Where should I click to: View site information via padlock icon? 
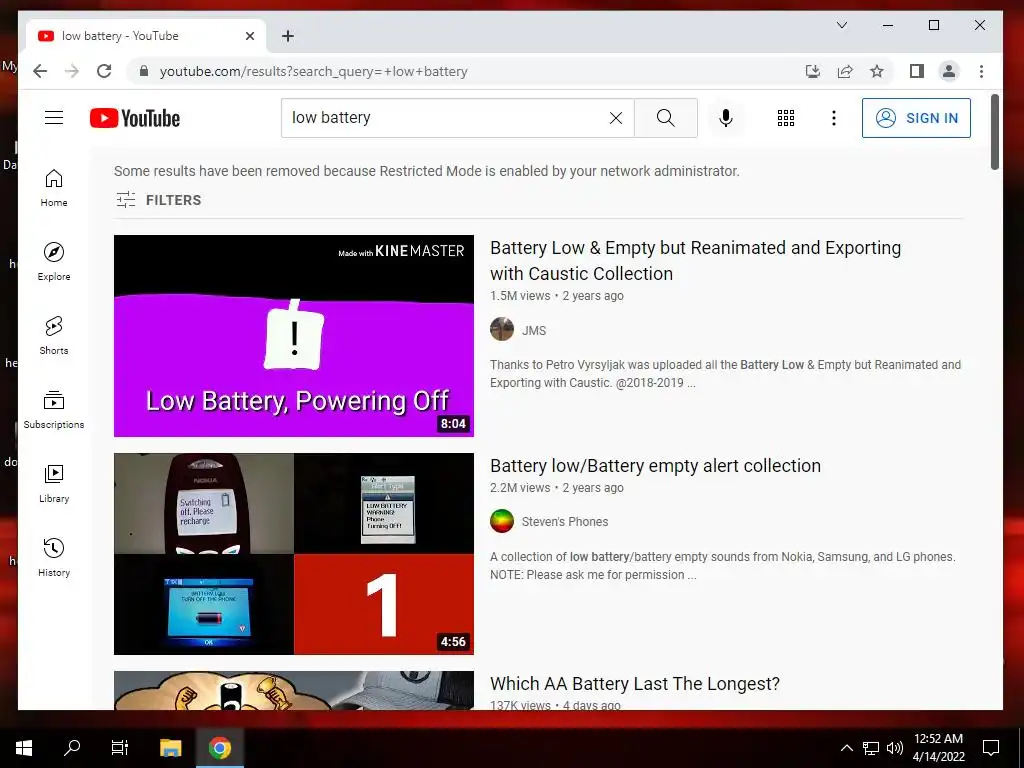144,71
